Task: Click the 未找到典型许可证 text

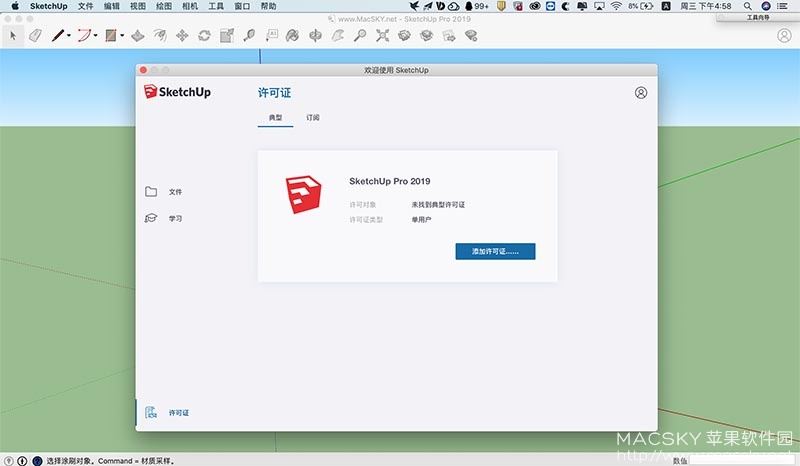Action: (x=438, y=205)
